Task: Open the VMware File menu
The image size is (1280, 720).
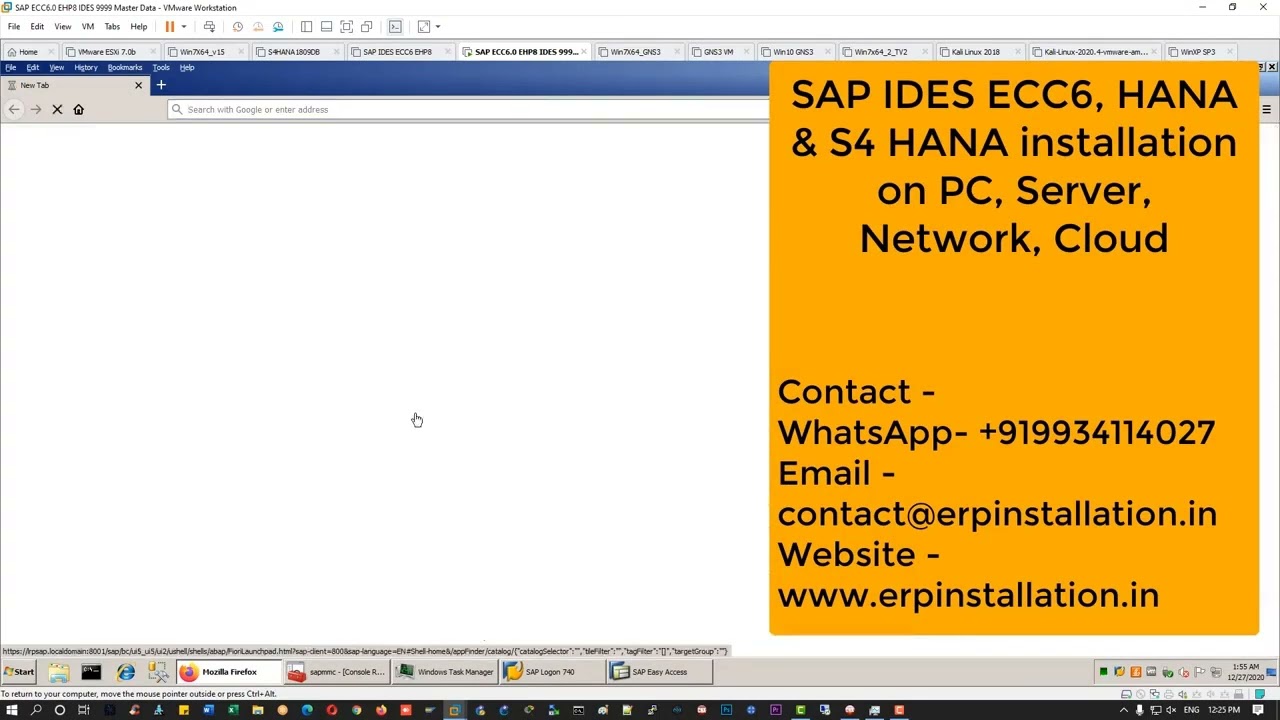Action: click(14, 27)
